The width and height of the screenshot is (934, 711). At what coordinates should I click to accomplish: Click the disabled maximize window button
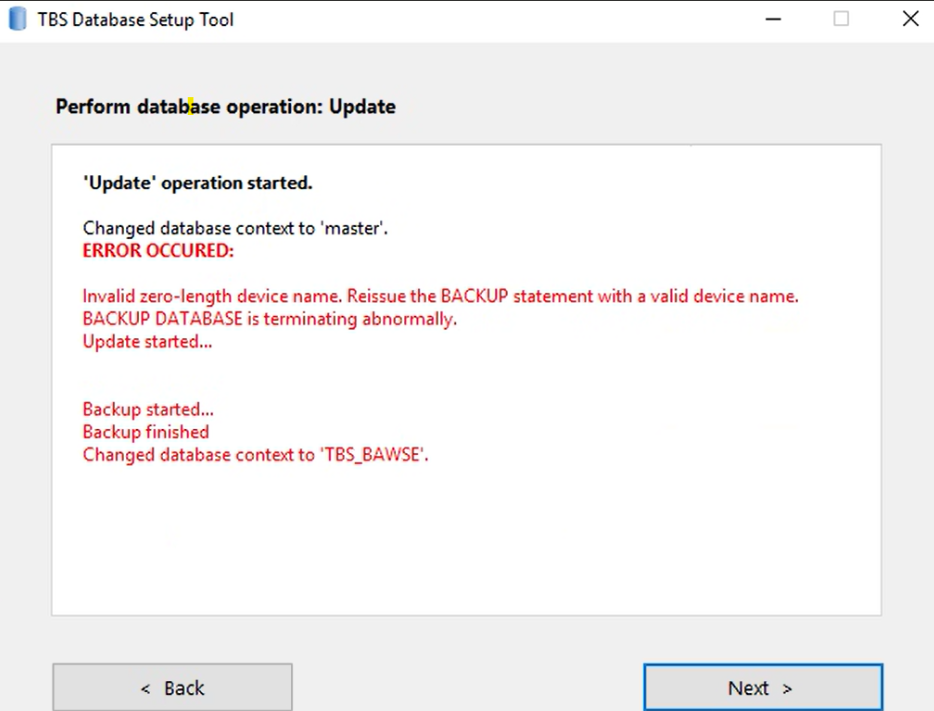click(x=841, y=19)
